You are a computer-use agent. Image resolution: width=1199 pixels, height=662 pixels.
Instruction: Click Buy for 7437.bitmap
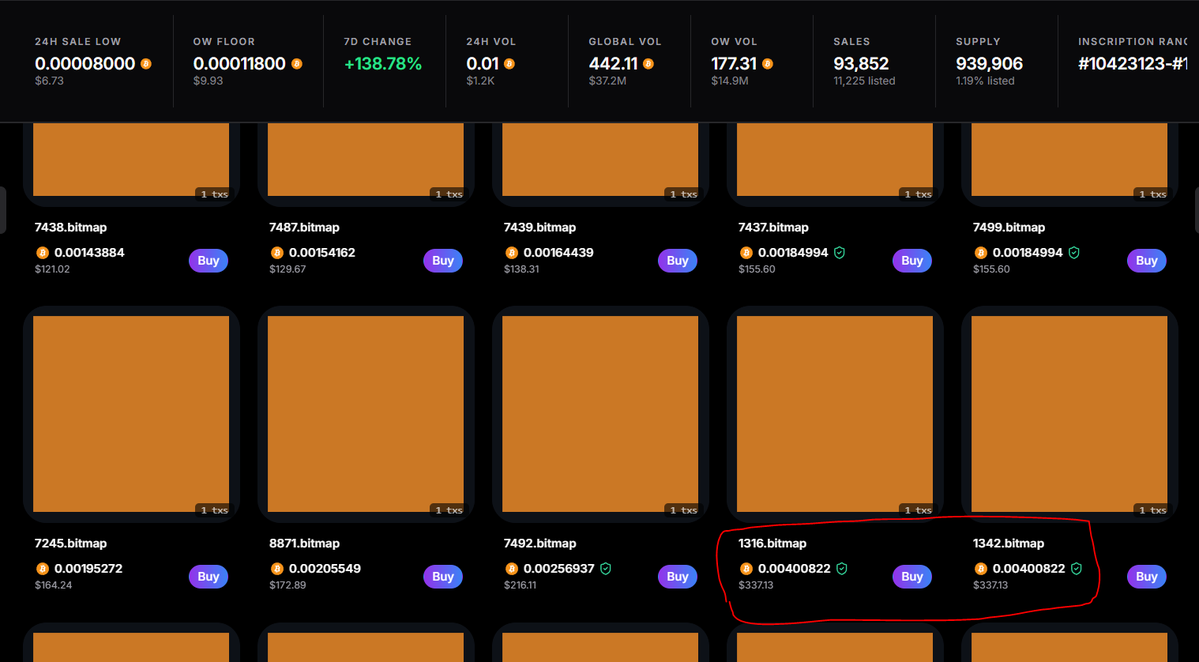coord(911,261)
